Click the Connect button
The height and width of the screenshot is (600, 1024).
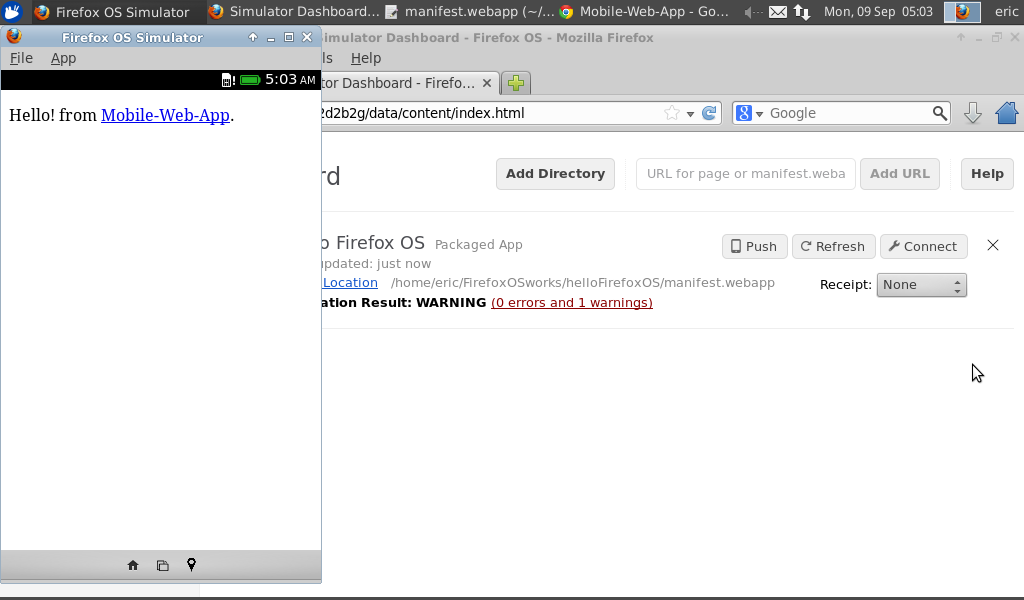pyautogui.click(x=923, y=246)
